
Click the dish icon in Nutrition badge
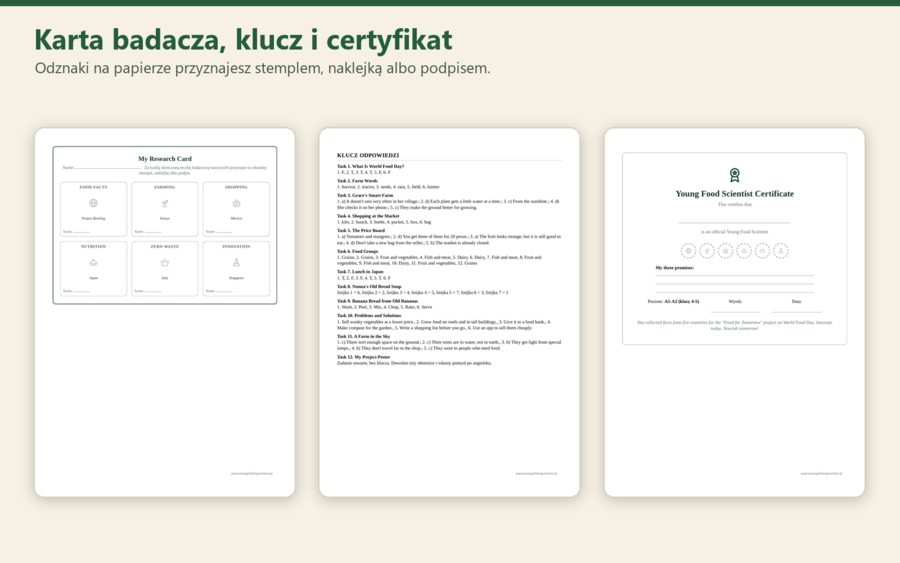click(x=93, y=262)
